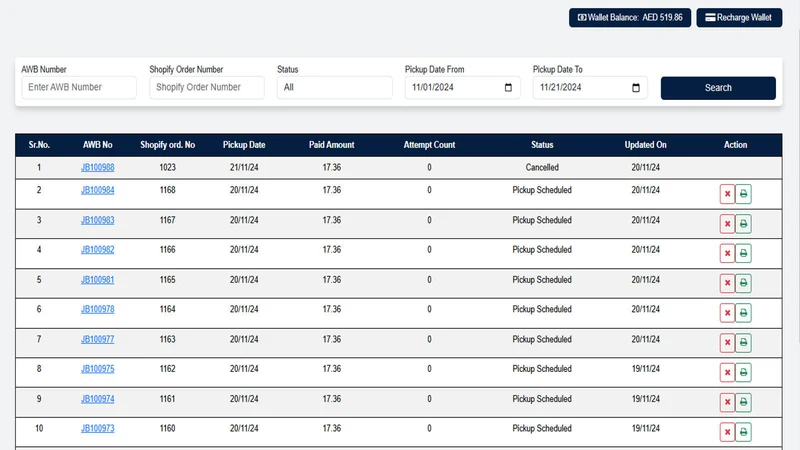
Task: Cancel shipment JB100978 with red X icon
Action: pyautogui.click(x=727, y=313)
